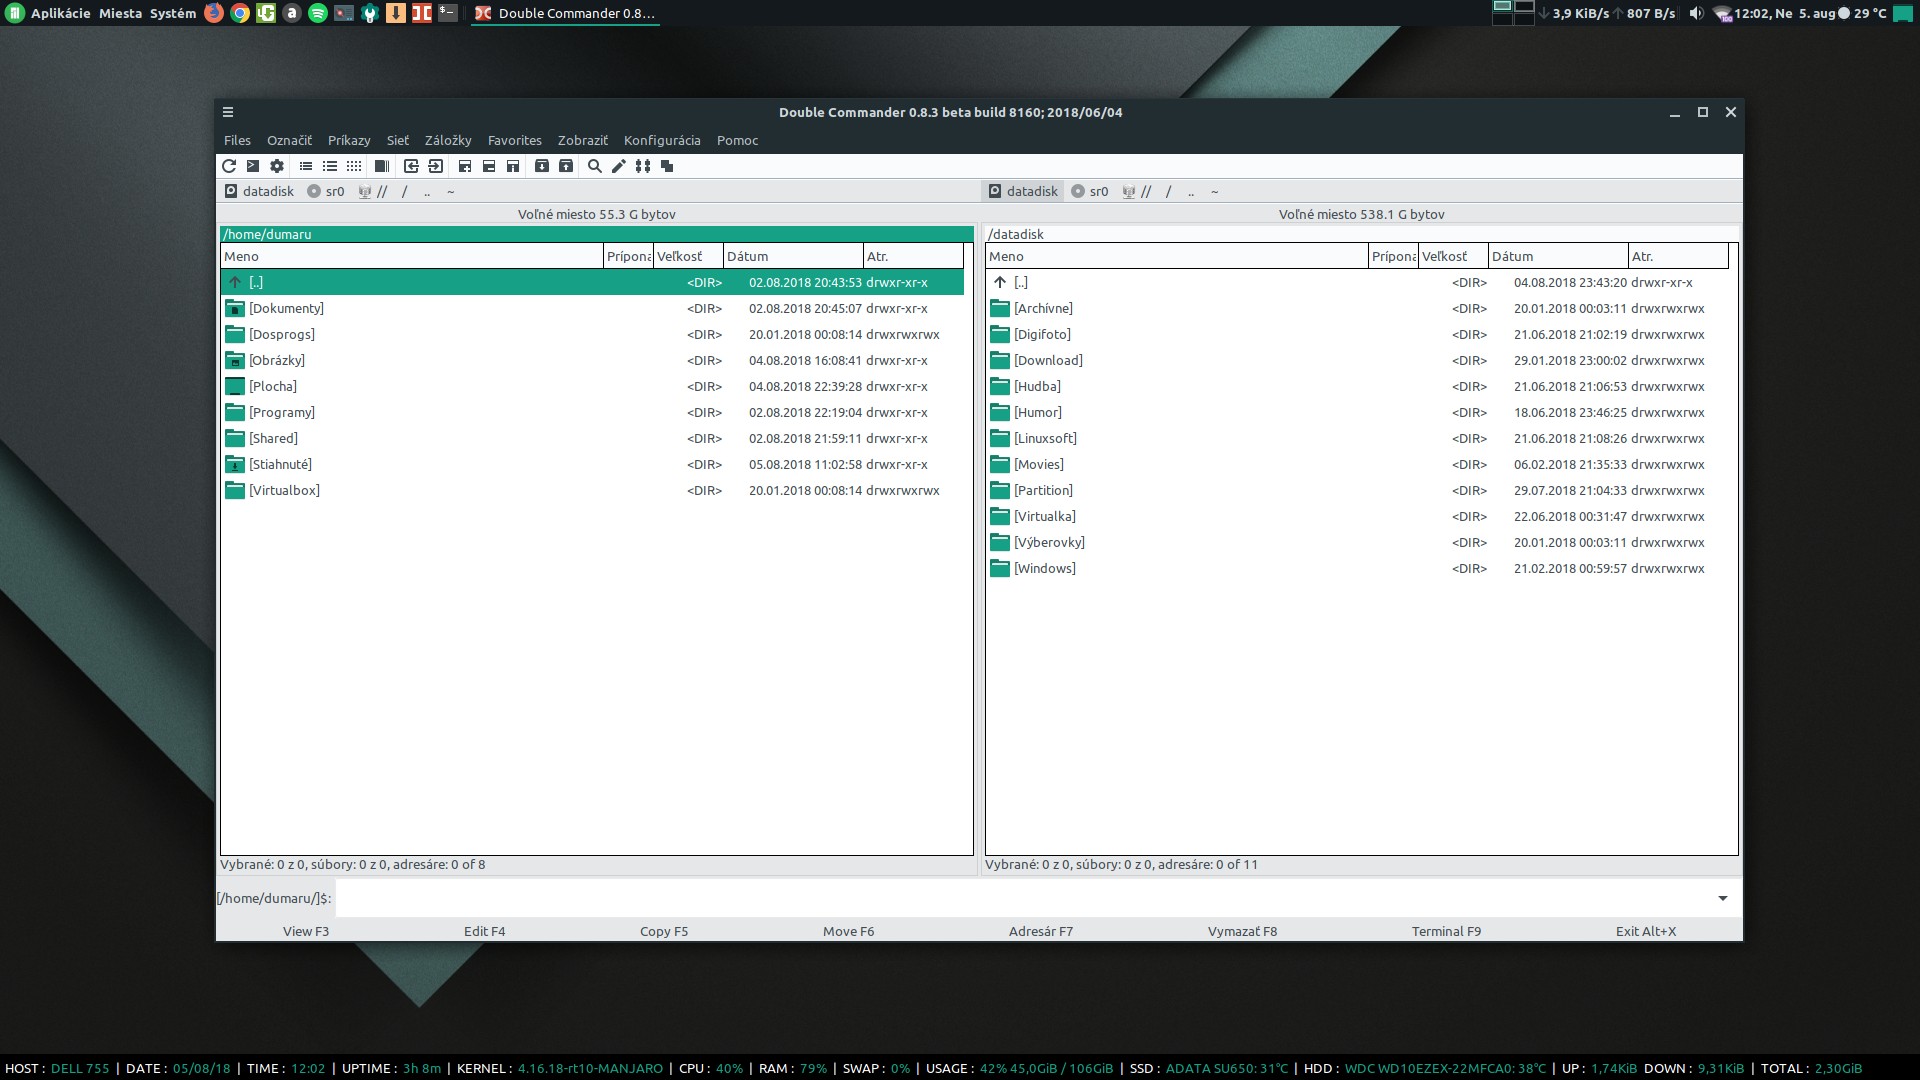Go up one level in left panel
1920x1080 pixels.
(427, 191)
